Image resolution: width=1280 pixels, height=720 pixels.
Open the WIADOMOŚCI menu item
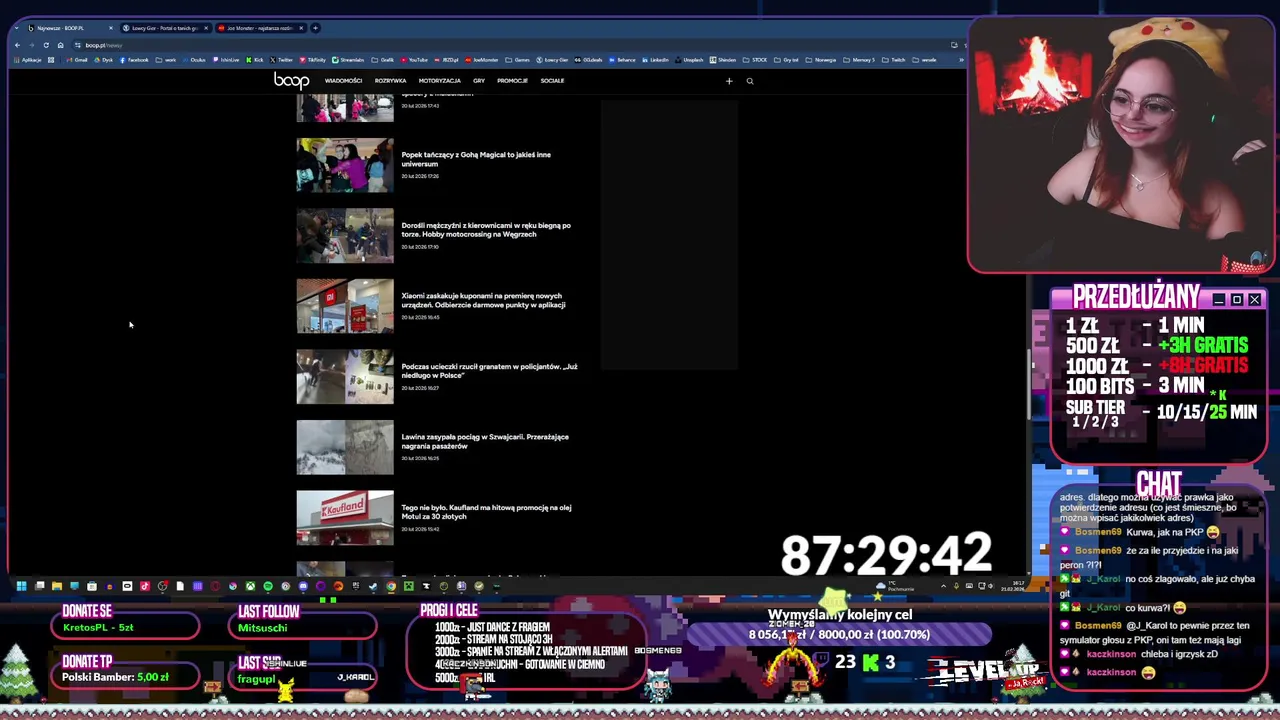343,81
